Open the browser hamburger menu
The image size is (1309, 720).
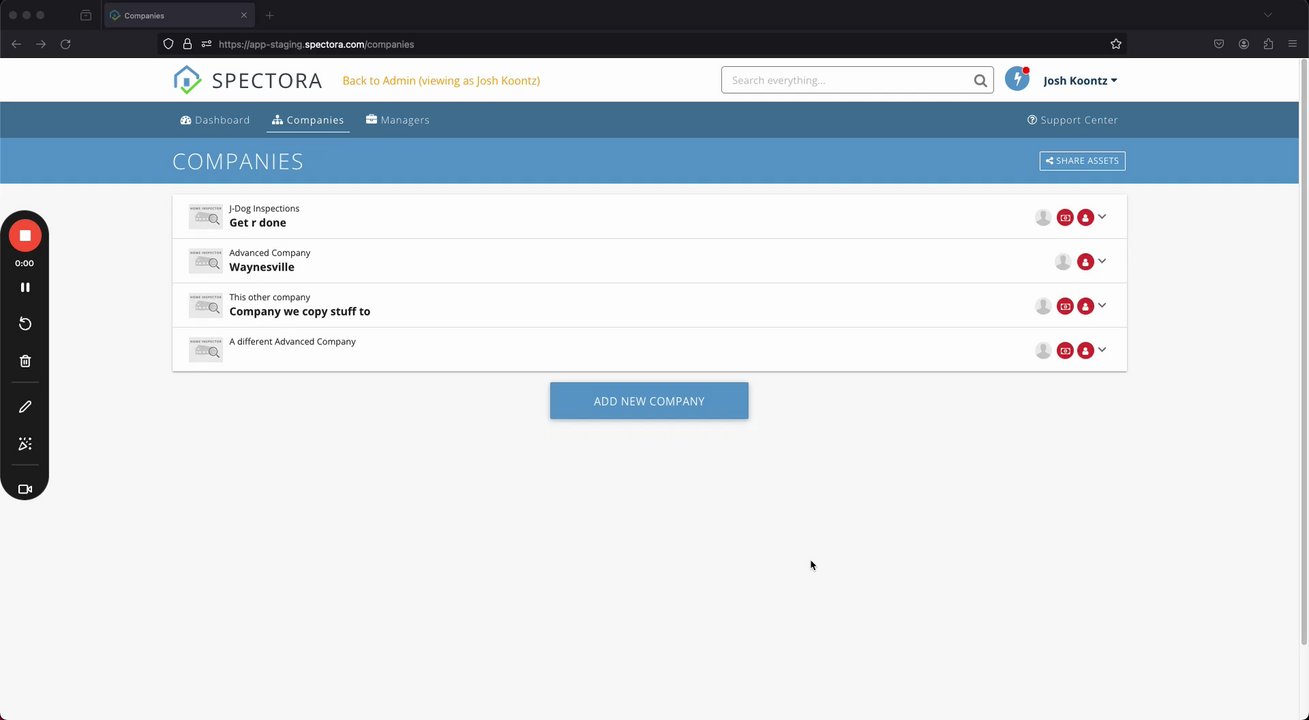(1293, 44)
